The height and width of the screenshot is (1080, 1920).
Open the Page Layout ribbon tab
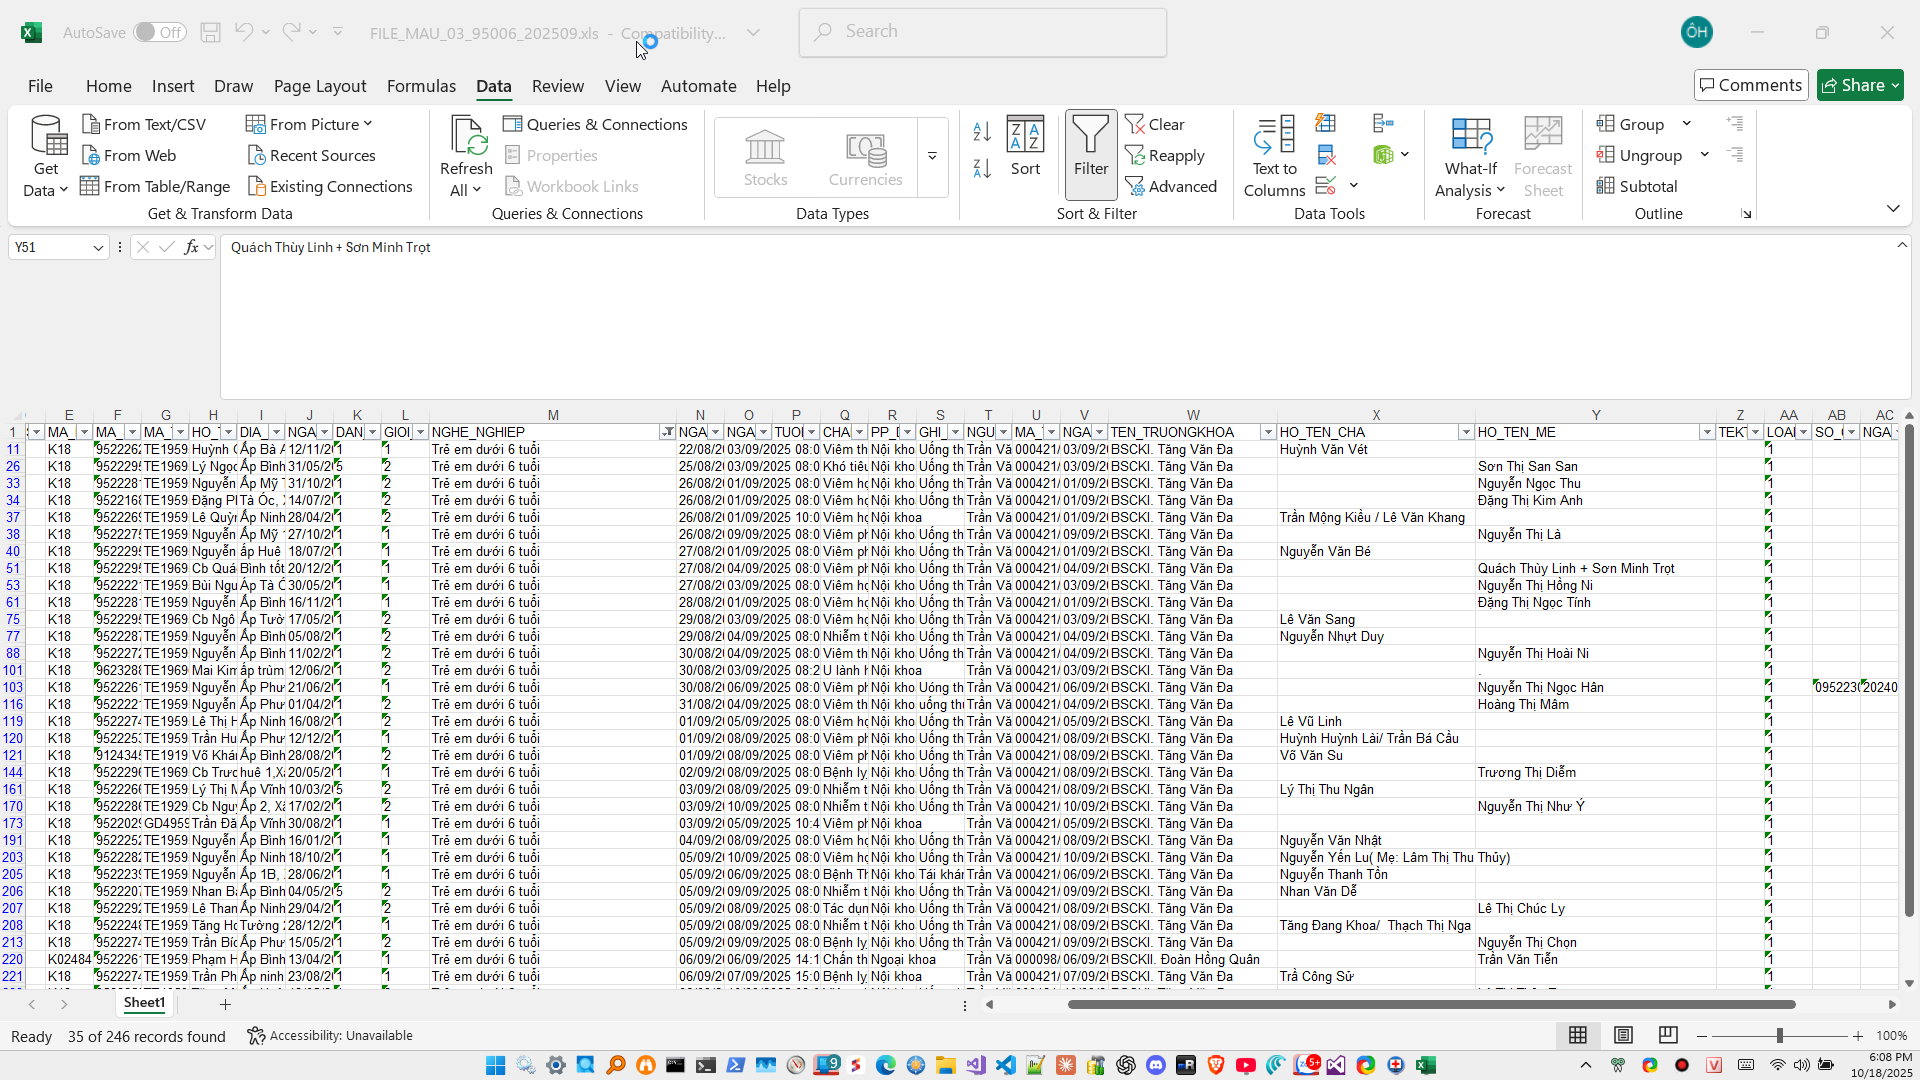[320, 86]
